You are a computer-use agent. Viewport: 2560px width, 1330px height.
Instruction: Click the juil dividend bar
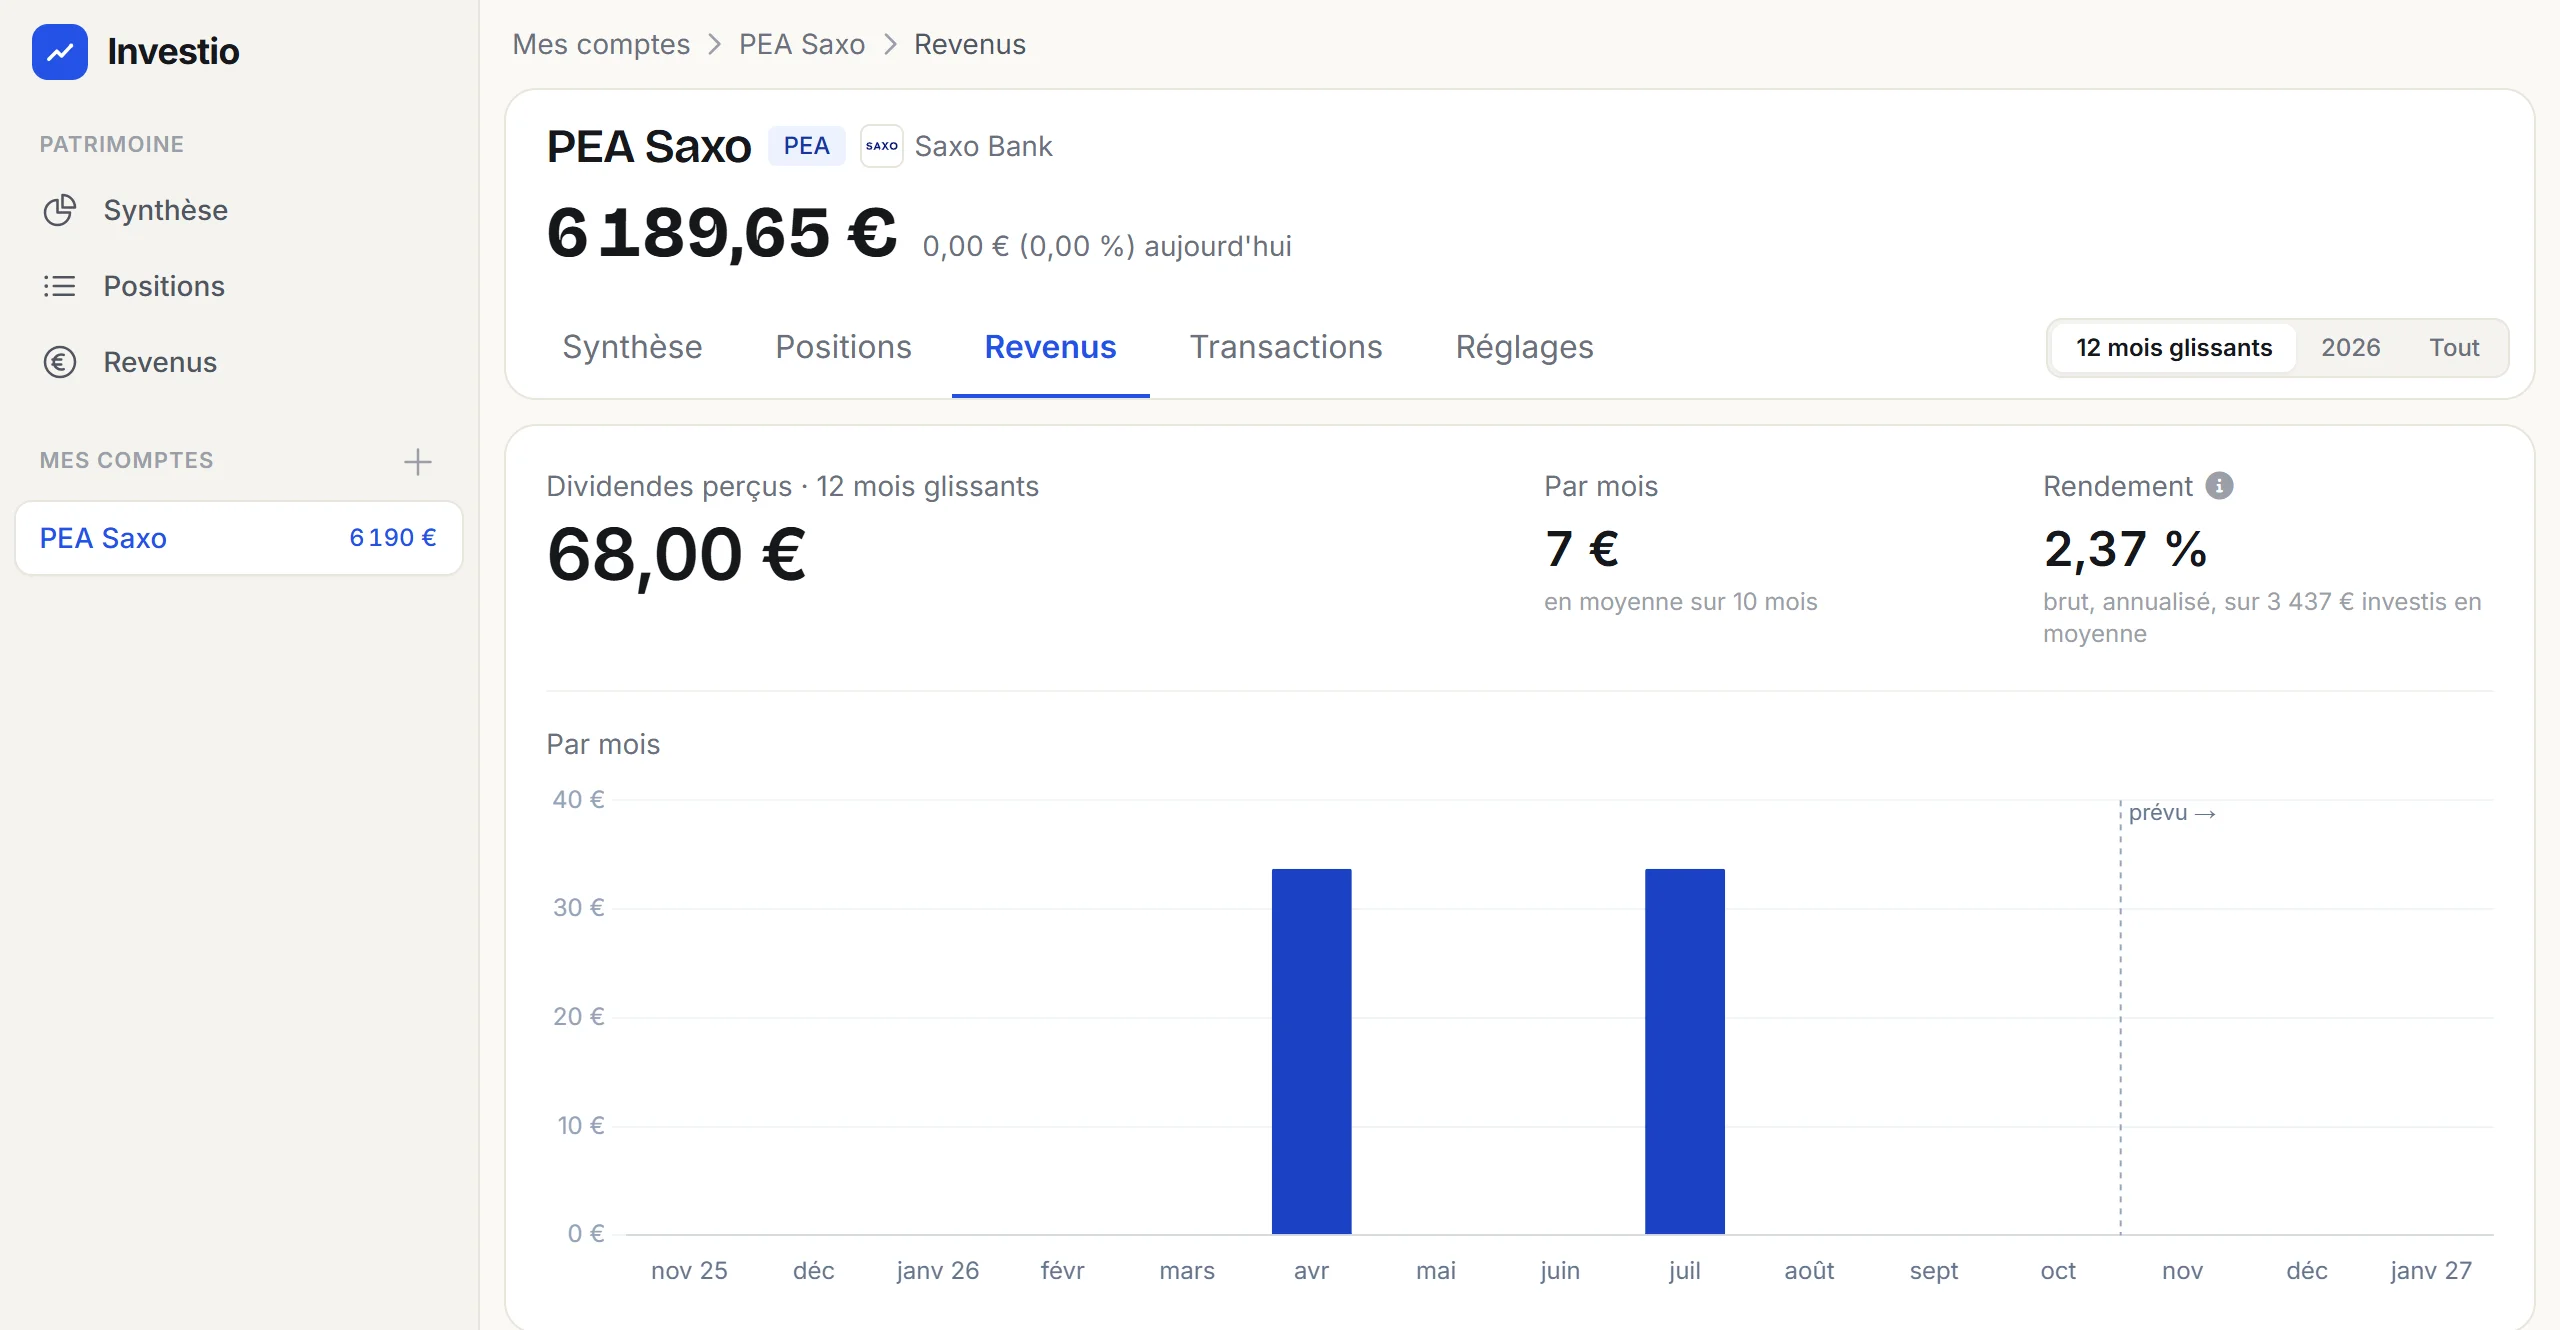pyautogui.click(x=1684, y=1051)
